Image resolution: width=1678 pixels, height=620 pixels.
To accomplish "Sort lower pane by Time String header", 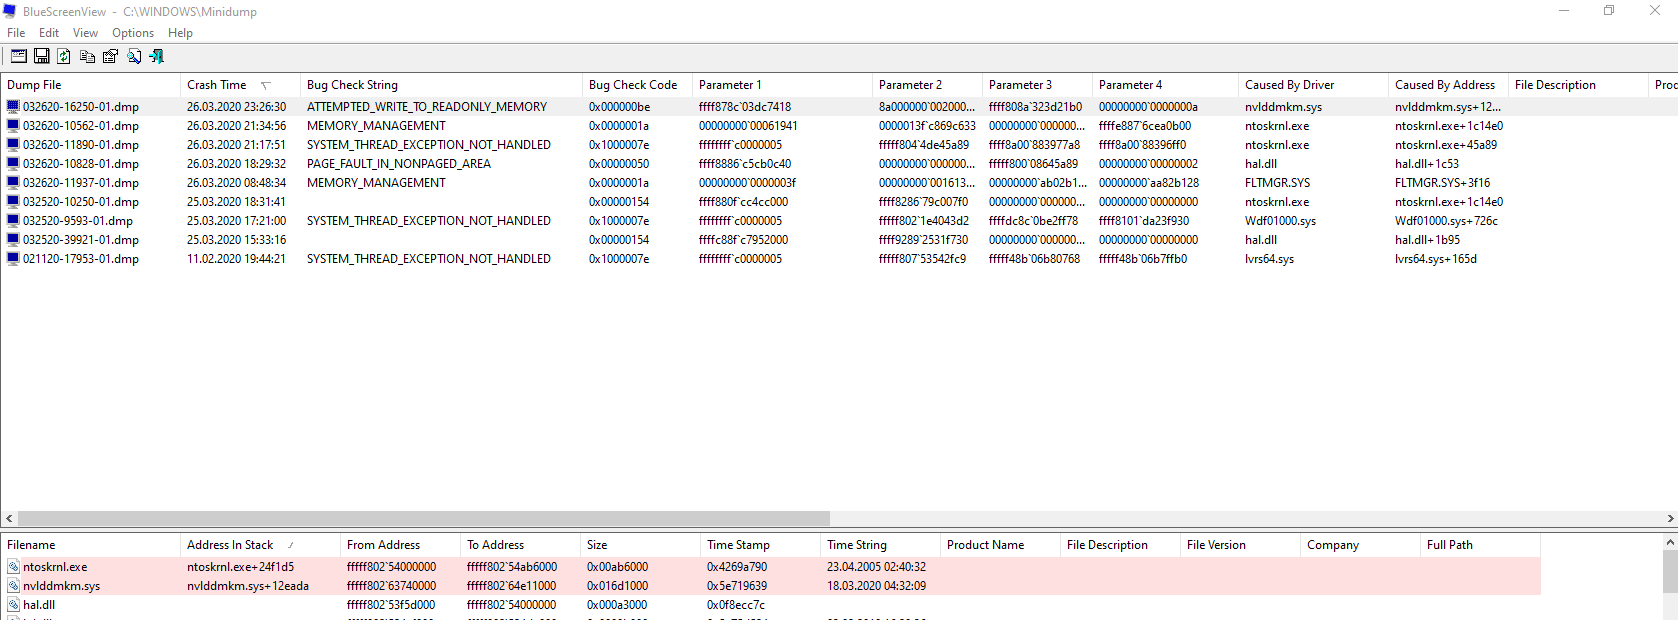I will (x=880, y=545).
